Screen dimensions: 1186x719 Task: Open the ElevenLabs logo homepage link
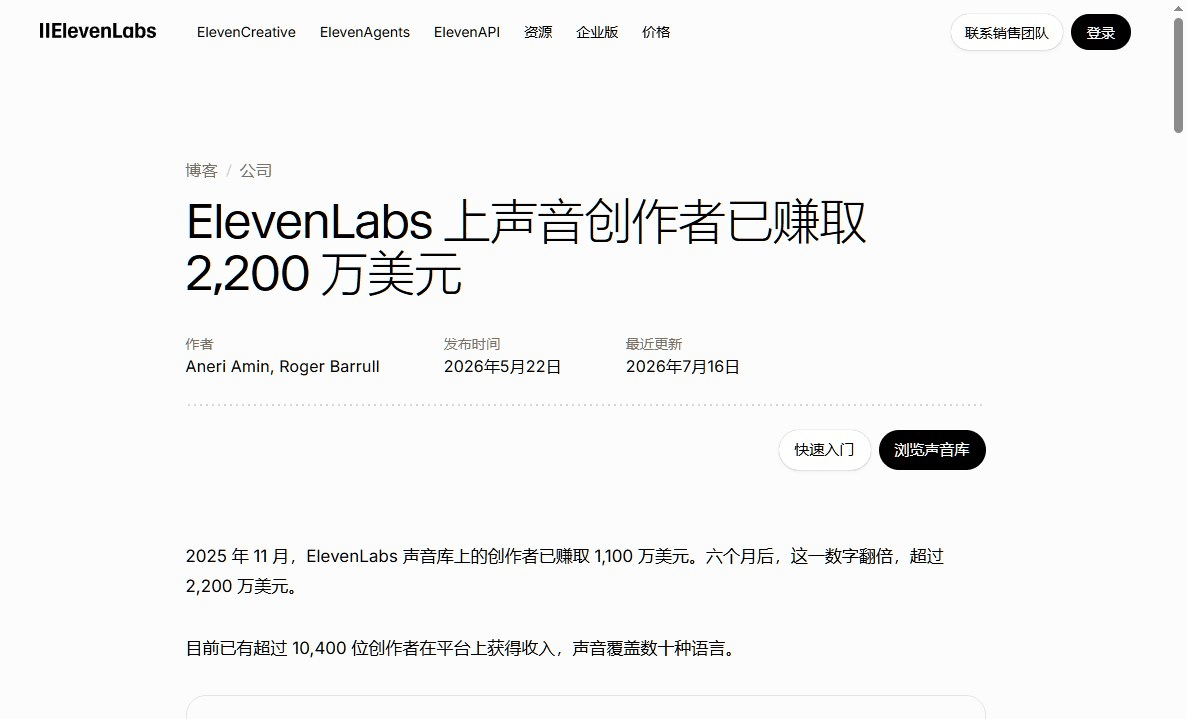point(98,31)
